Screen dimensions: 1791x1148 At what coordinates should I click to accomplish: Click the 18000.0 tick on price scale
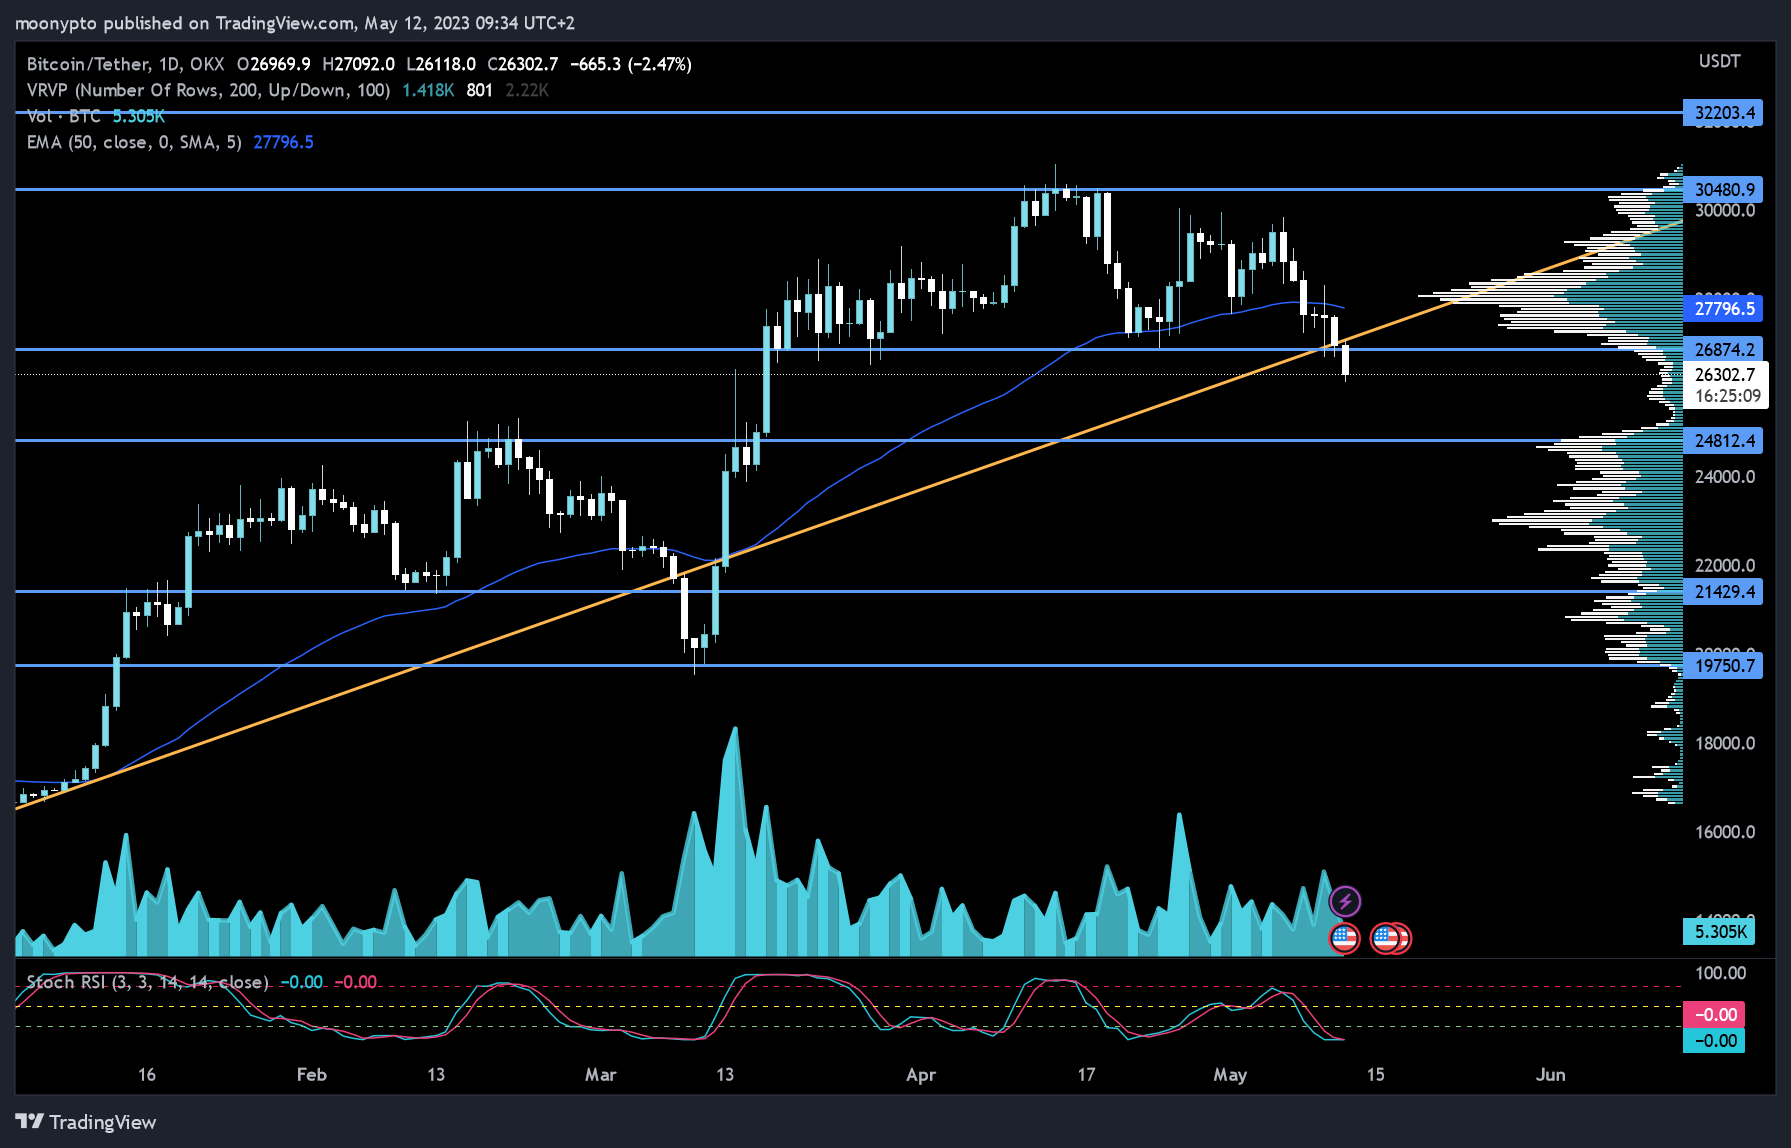(1725, 743)
